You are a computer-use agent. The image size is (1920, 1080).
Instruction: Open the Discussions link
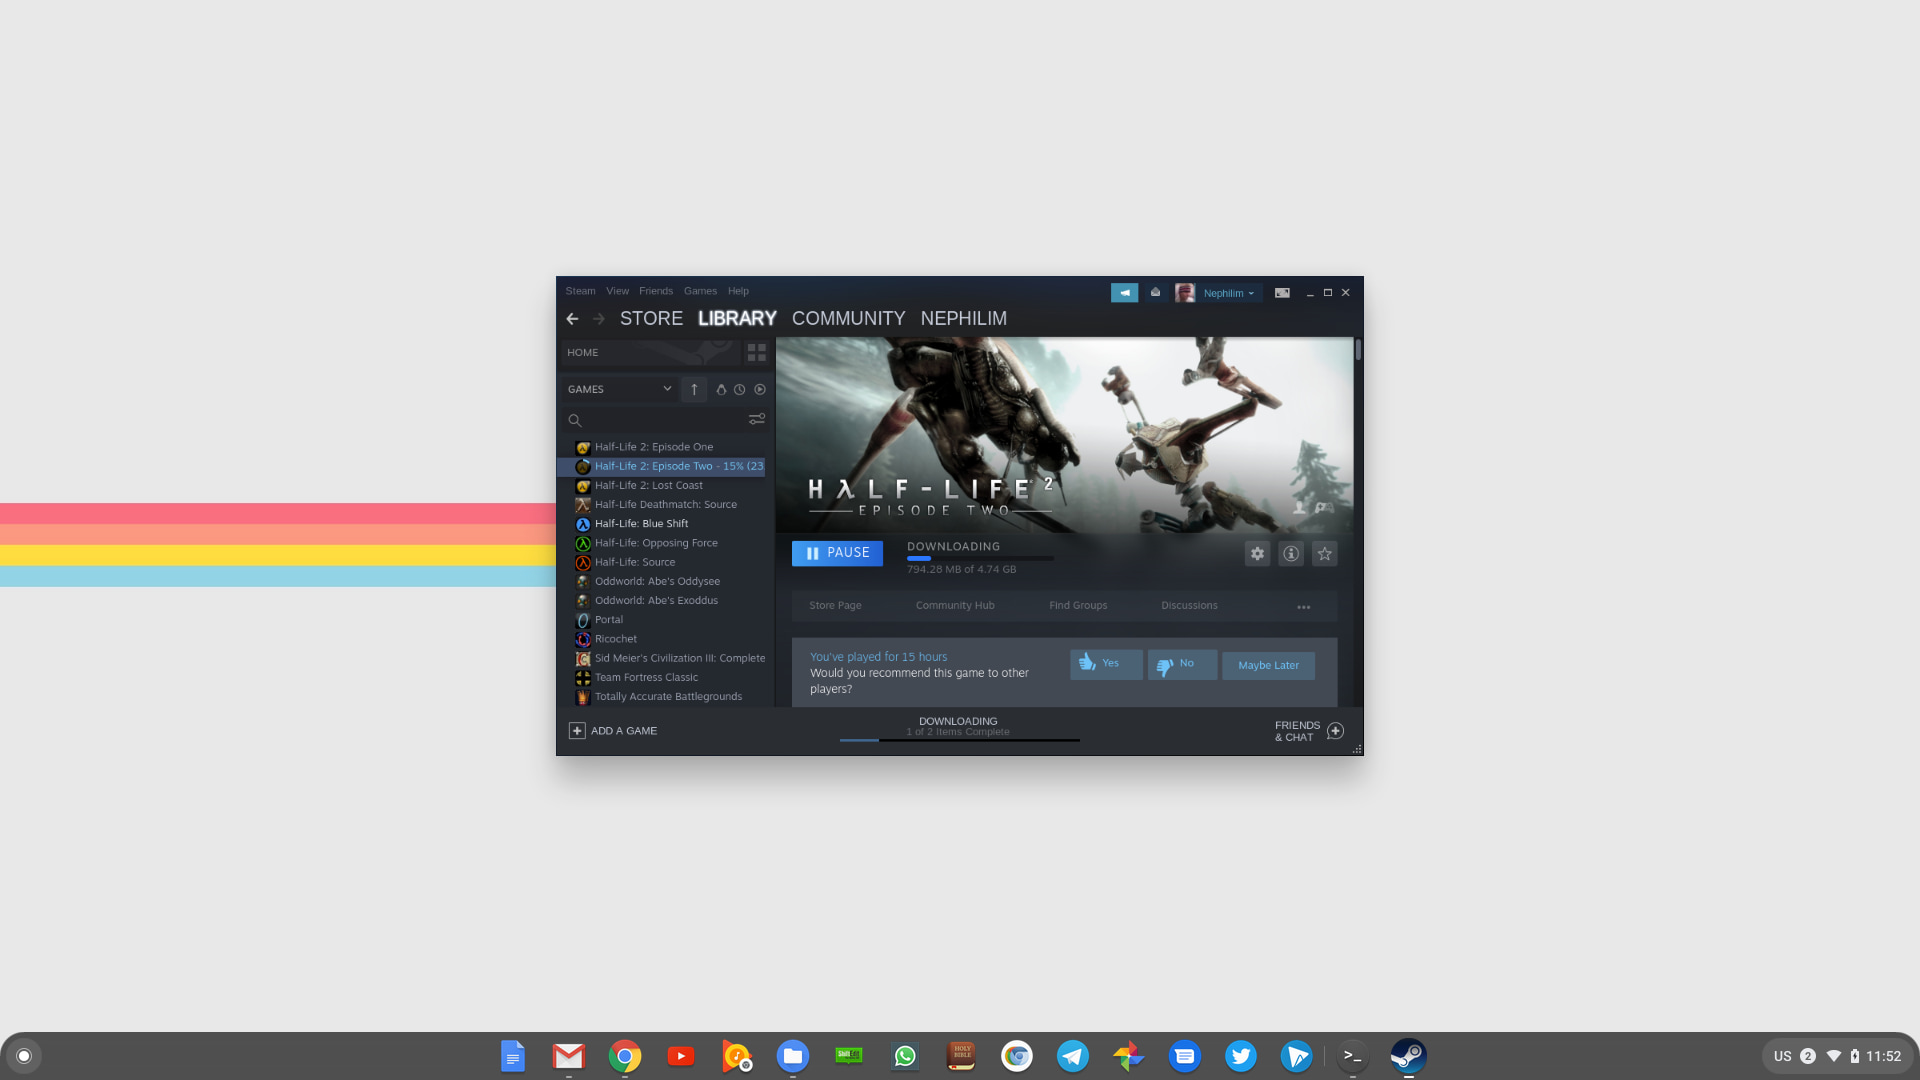pos(1189,606)
